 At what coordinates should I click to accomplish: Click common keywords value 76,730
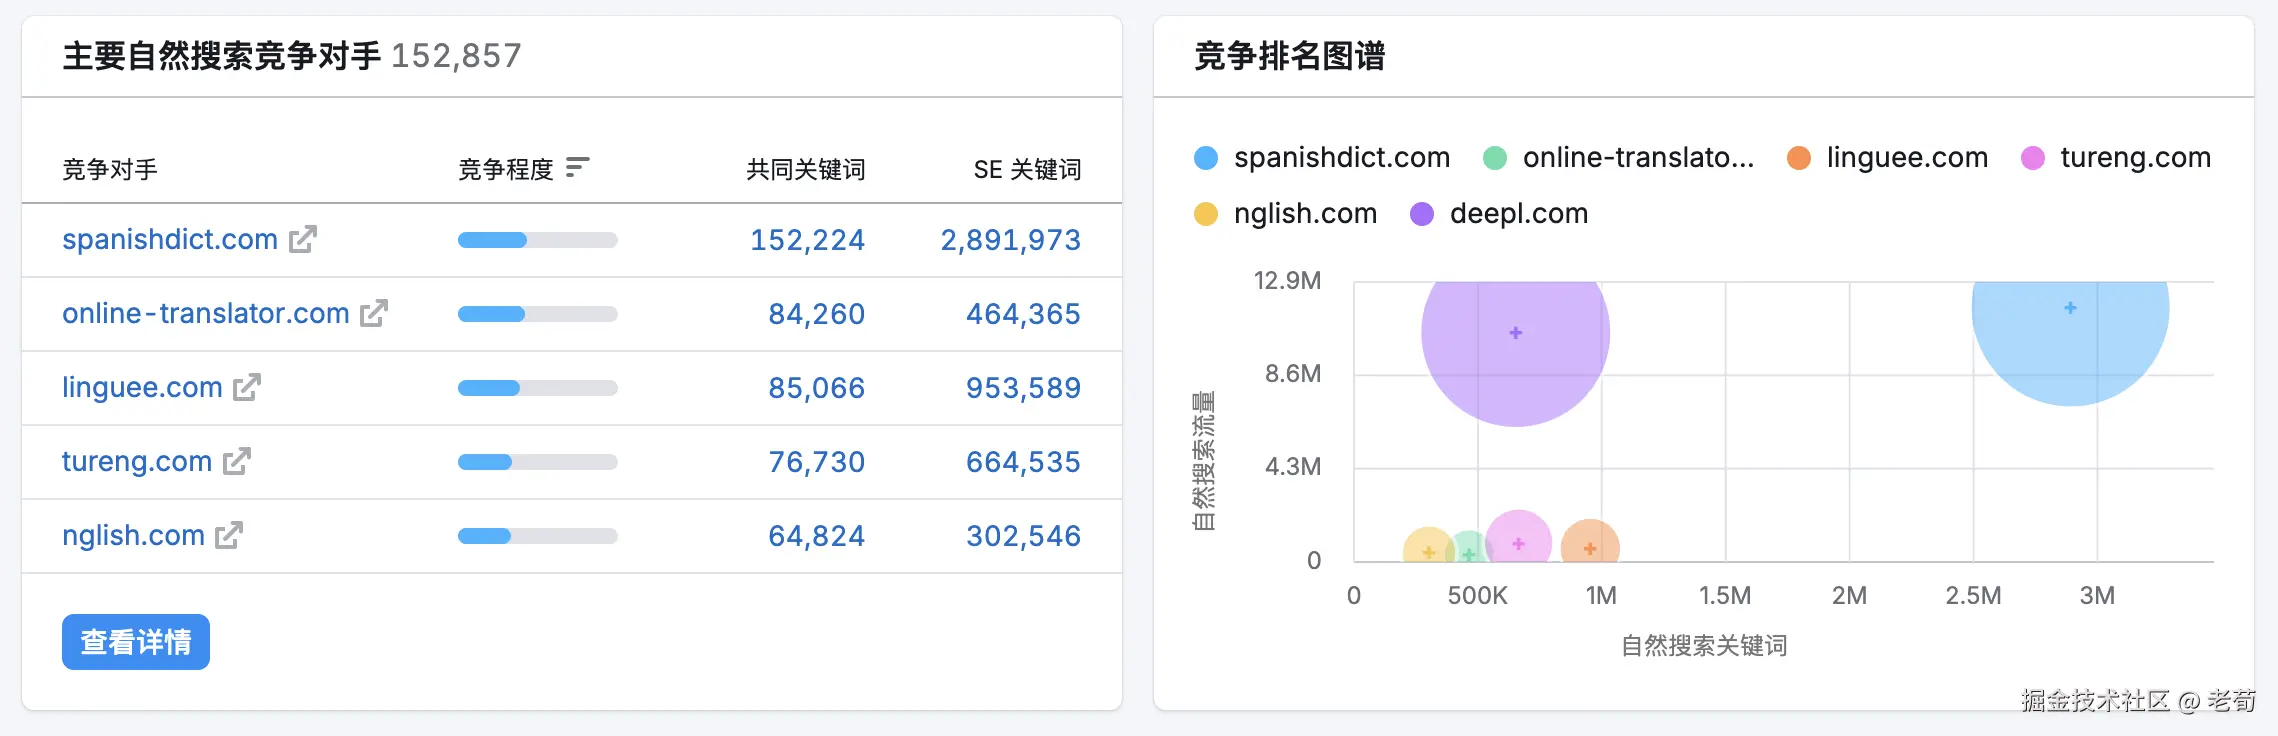click(816, 462)
